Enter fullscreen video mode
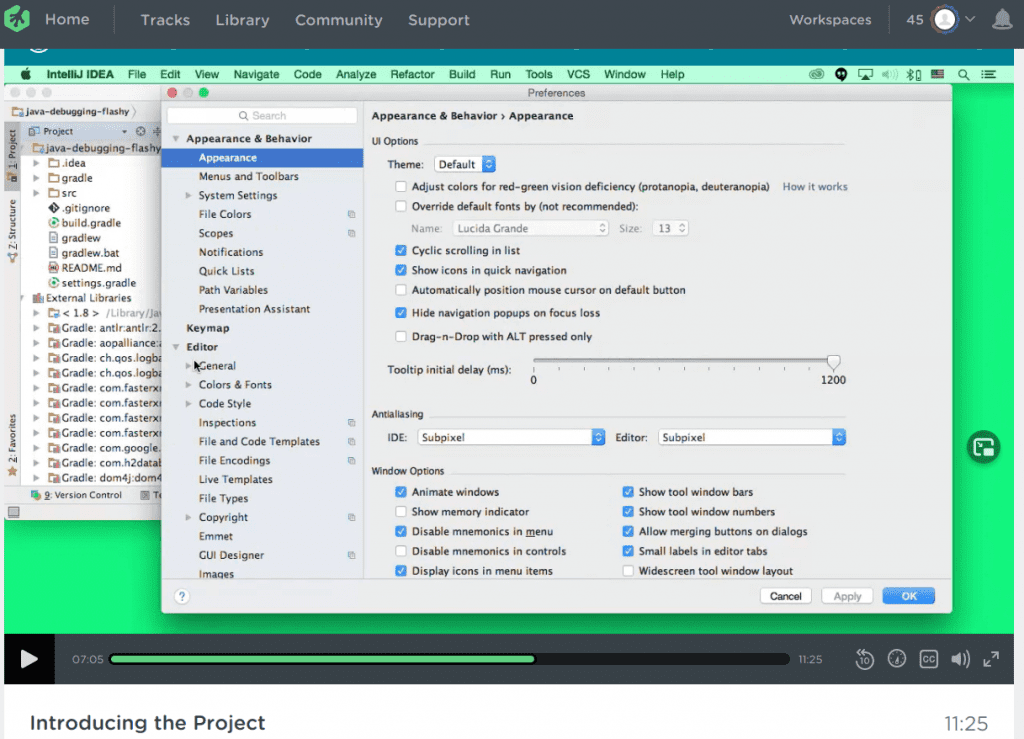 coord(991,659)
